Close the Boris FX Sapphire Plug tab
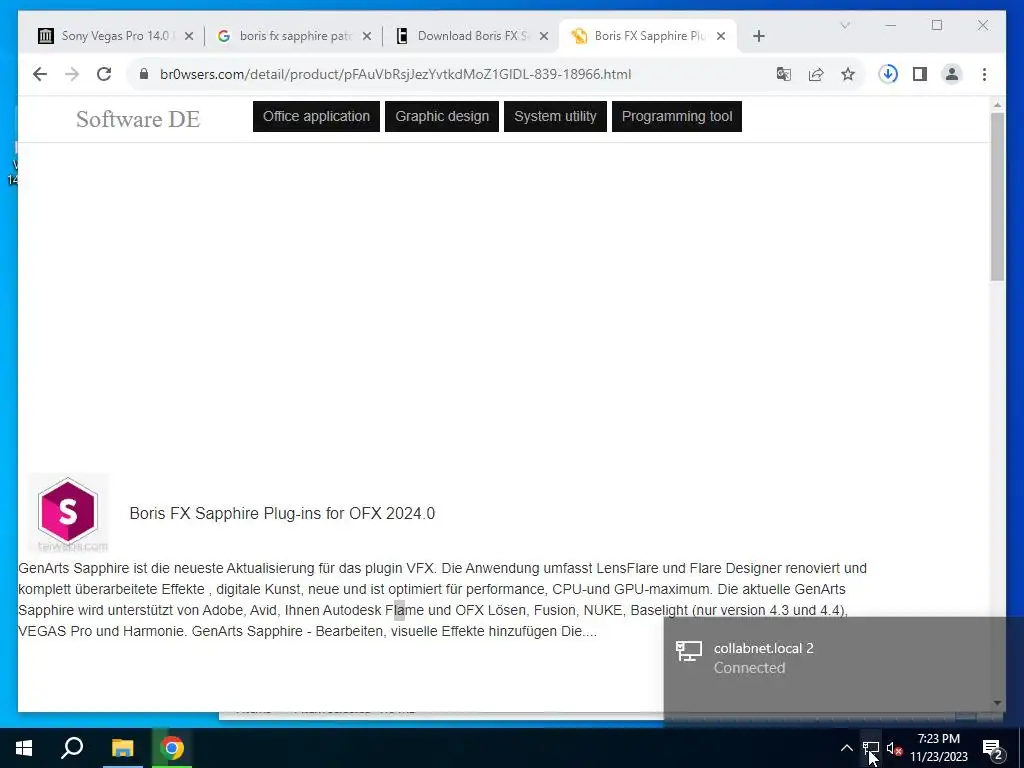 tap(721, 36)
